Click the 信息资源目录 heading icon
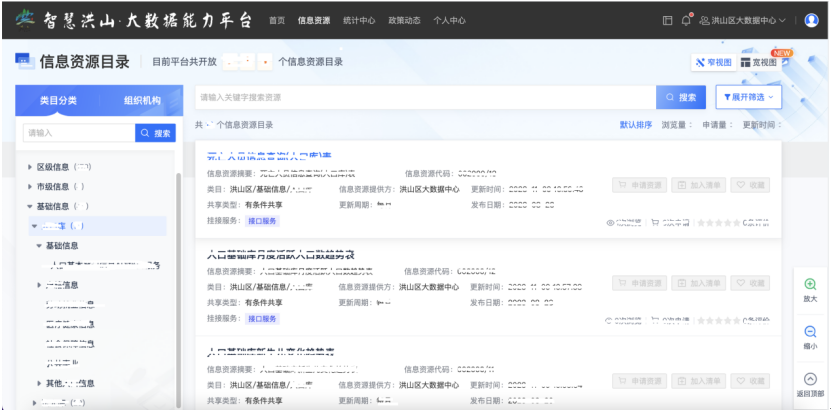Image resolution: width=831 pixels, height=415 pixels. coord(24,61)
